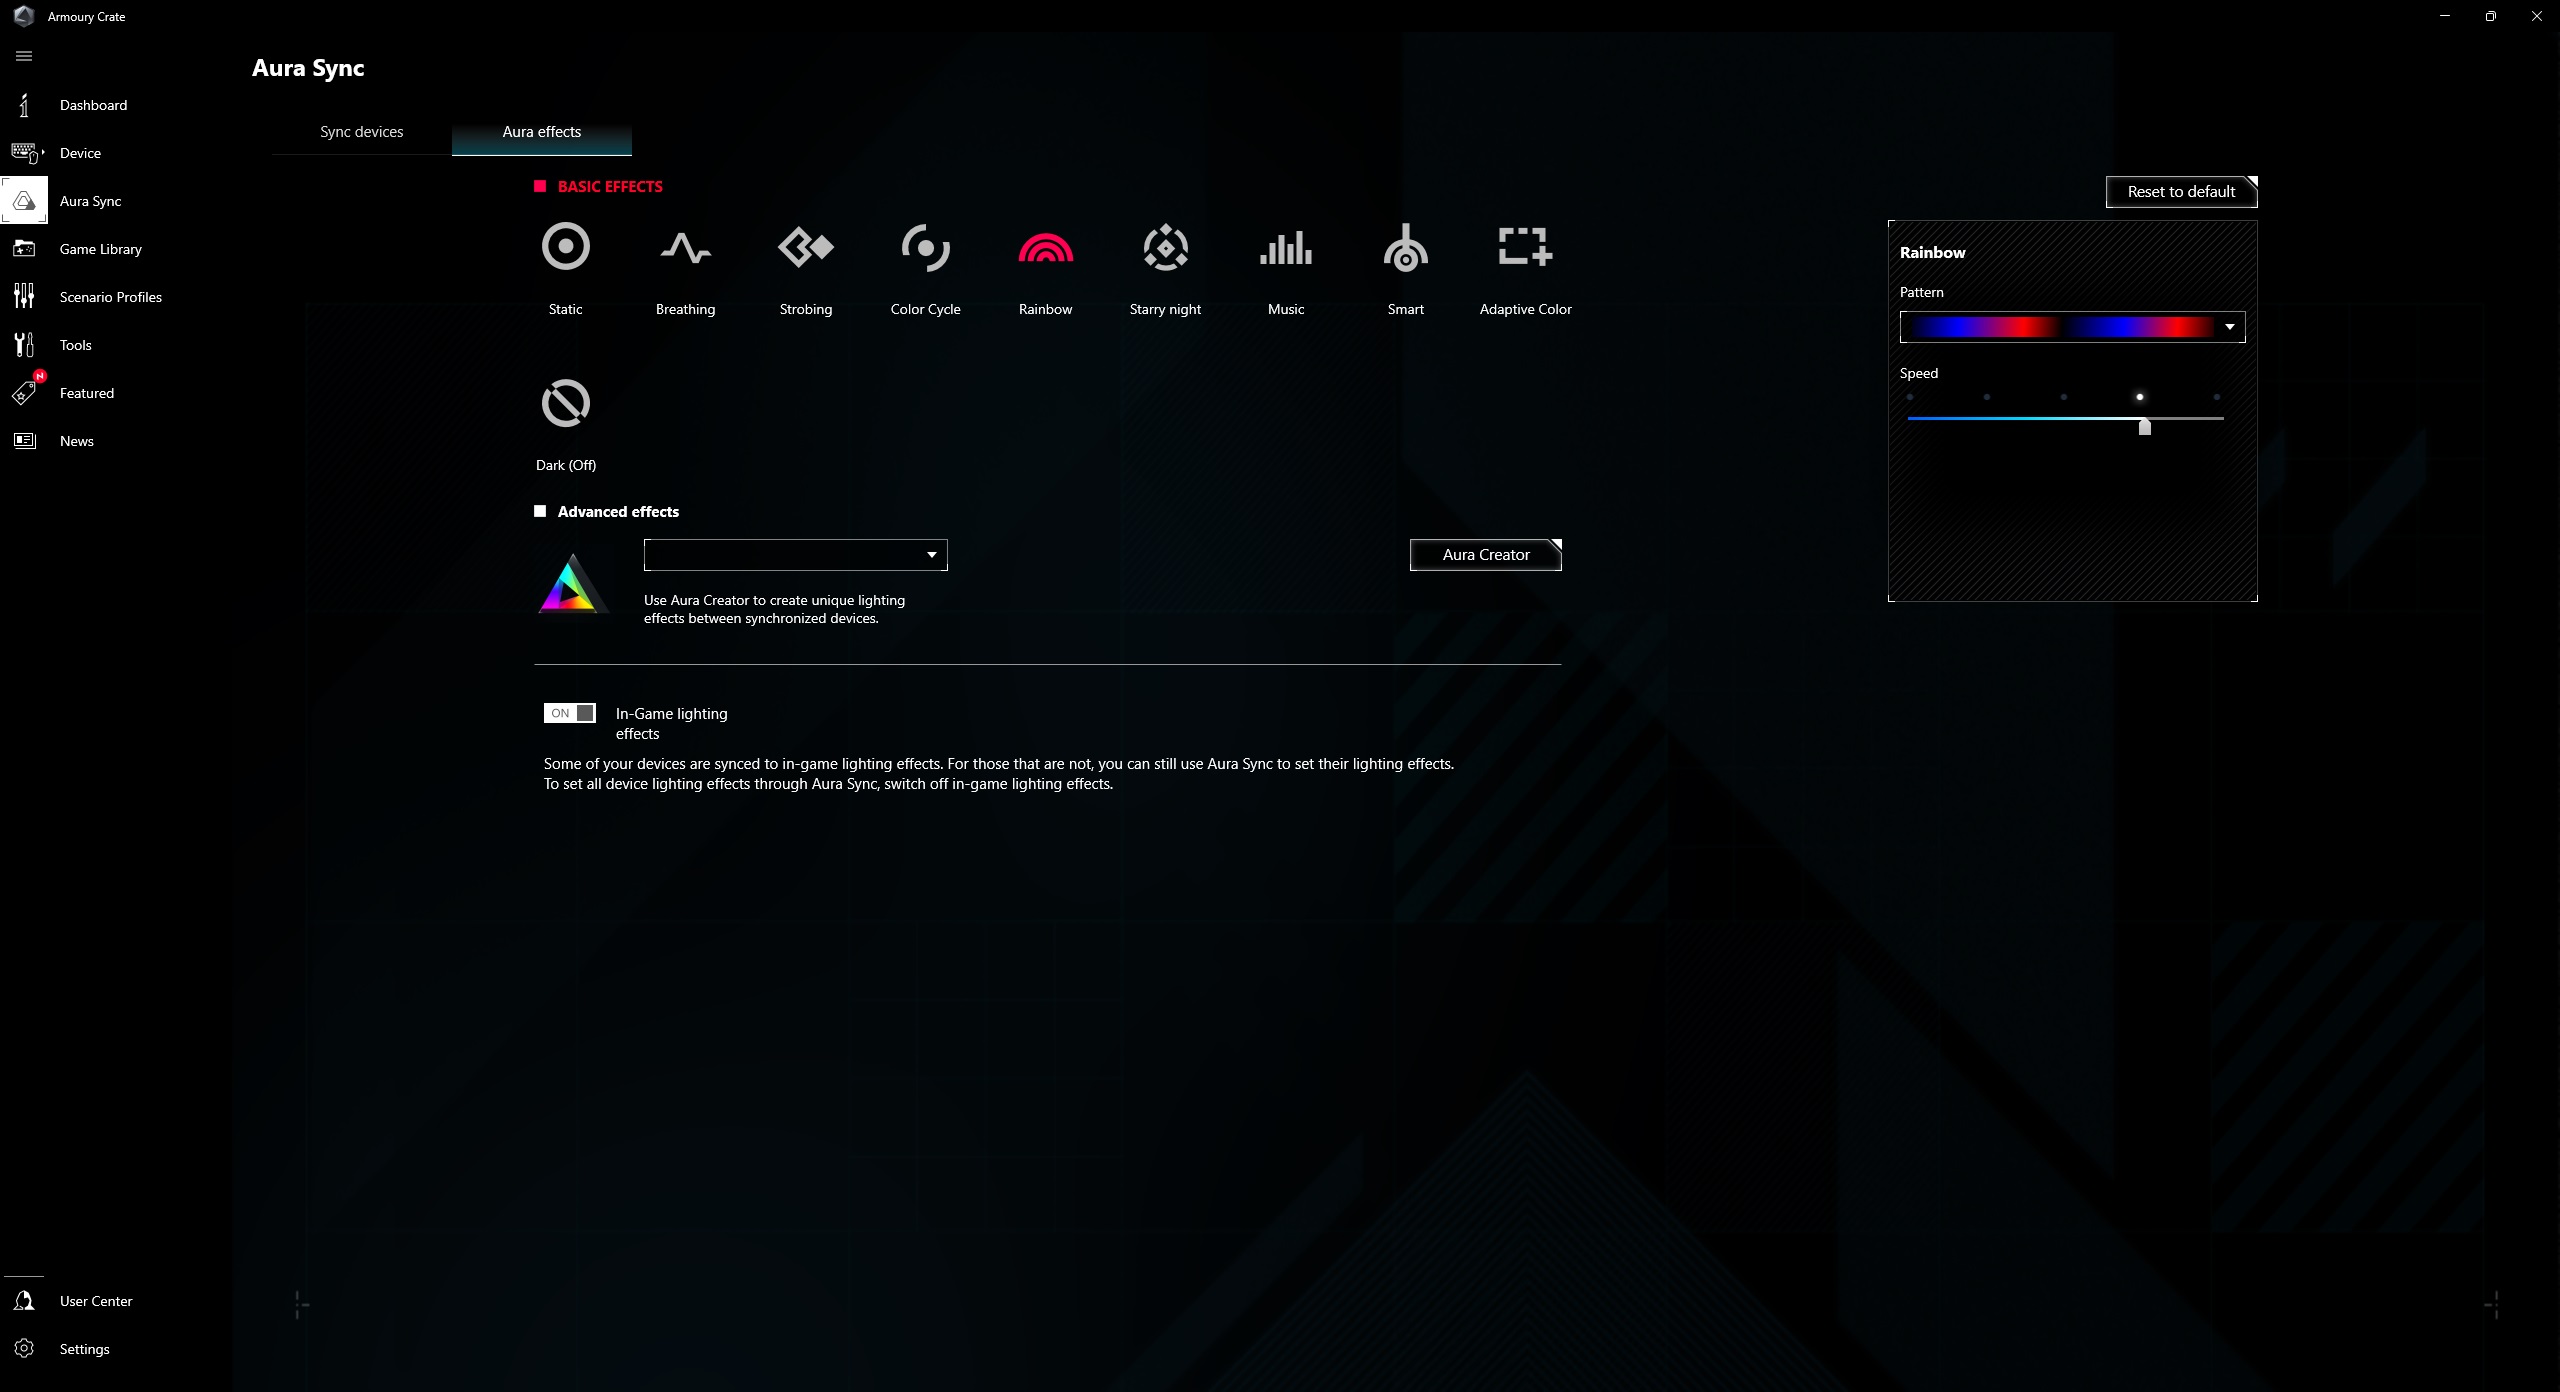Turn lighting off with Dark (Off) icon
Viewport: 2560px width, 1392px height.
(566, 403)
